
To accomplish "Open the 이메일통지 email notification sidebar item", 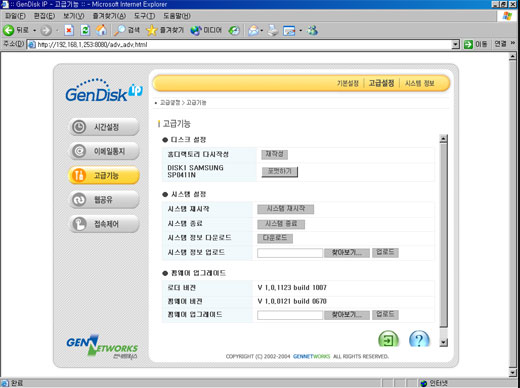I will pyautogui.click(x=104, y=151).
